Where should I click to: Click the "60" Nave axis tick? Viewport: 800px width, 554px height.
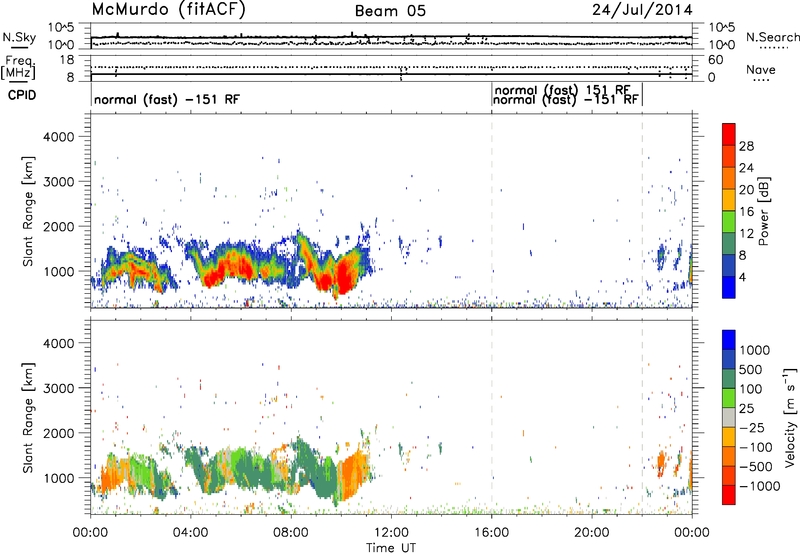pos(716,60)
